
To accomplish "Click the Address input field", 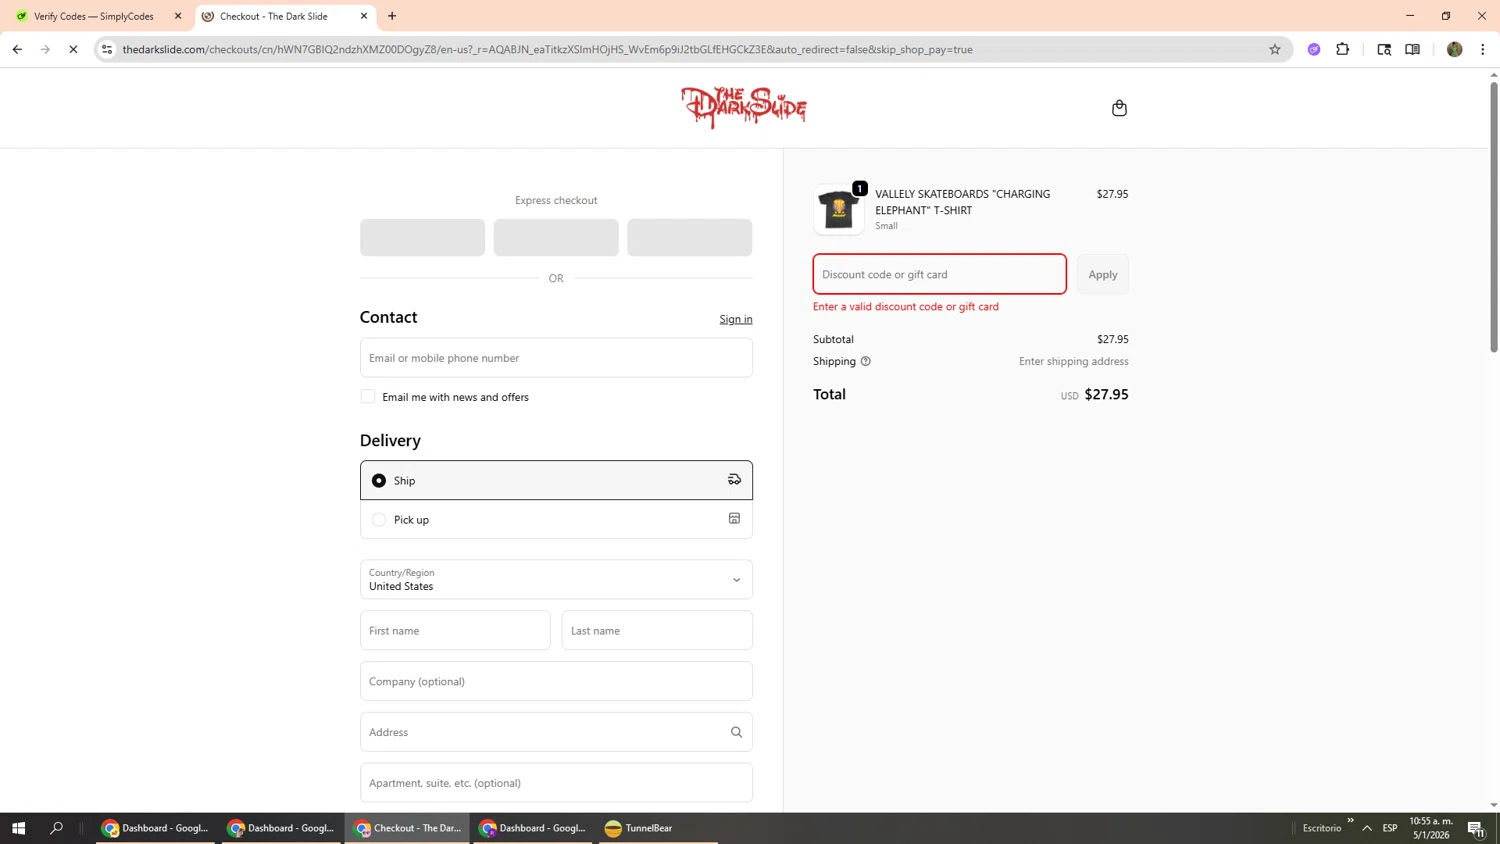I will point(556,732).
